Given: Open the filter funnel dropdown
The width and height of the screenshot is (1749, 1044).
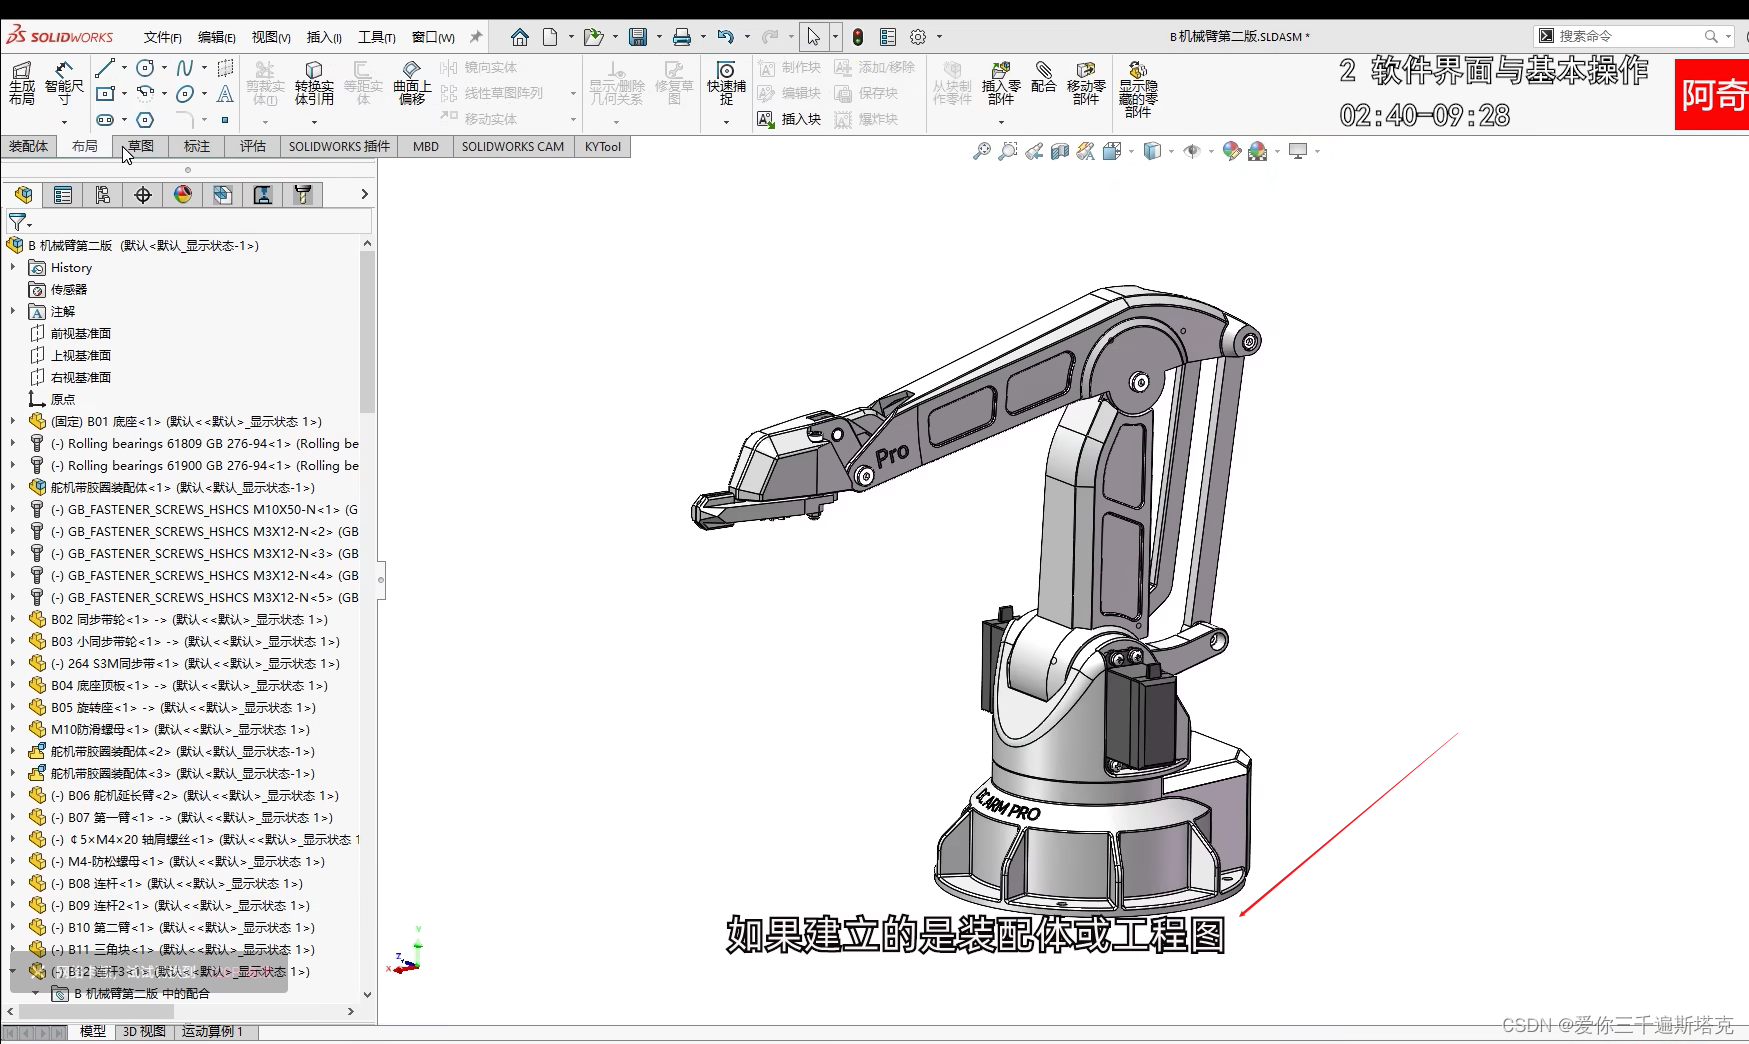Looking at the screenshot, I should click(x=20, y=222).
